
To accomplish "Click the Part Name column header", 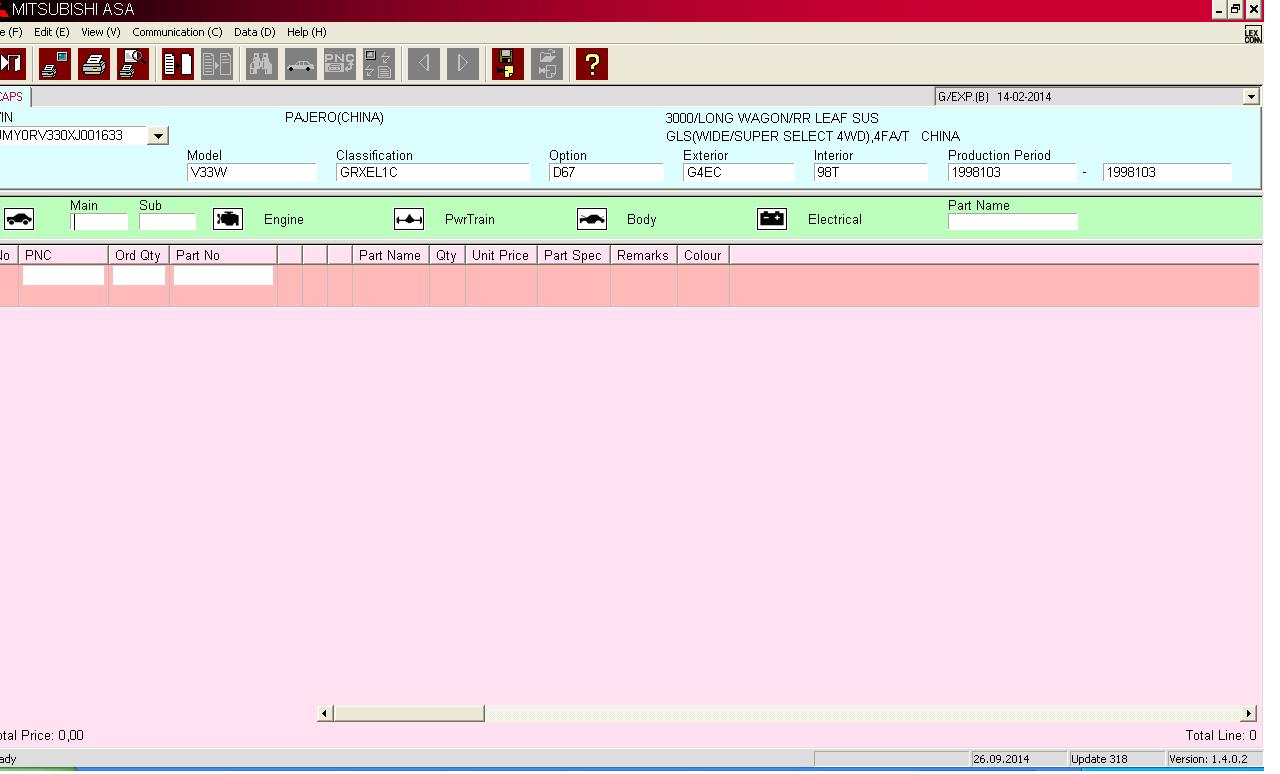I will [x=390, y=255].
